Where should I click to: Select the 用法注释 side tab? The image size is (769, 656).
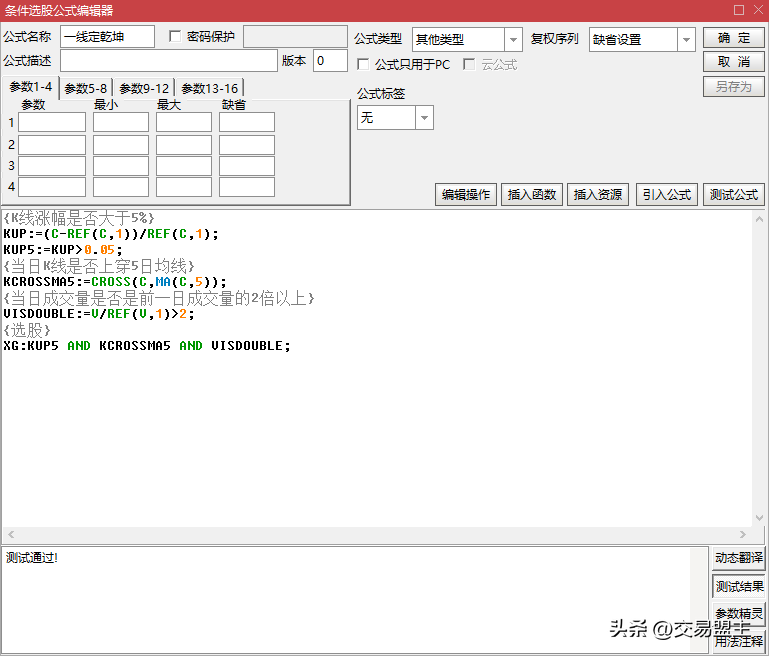tap(739, 641)
